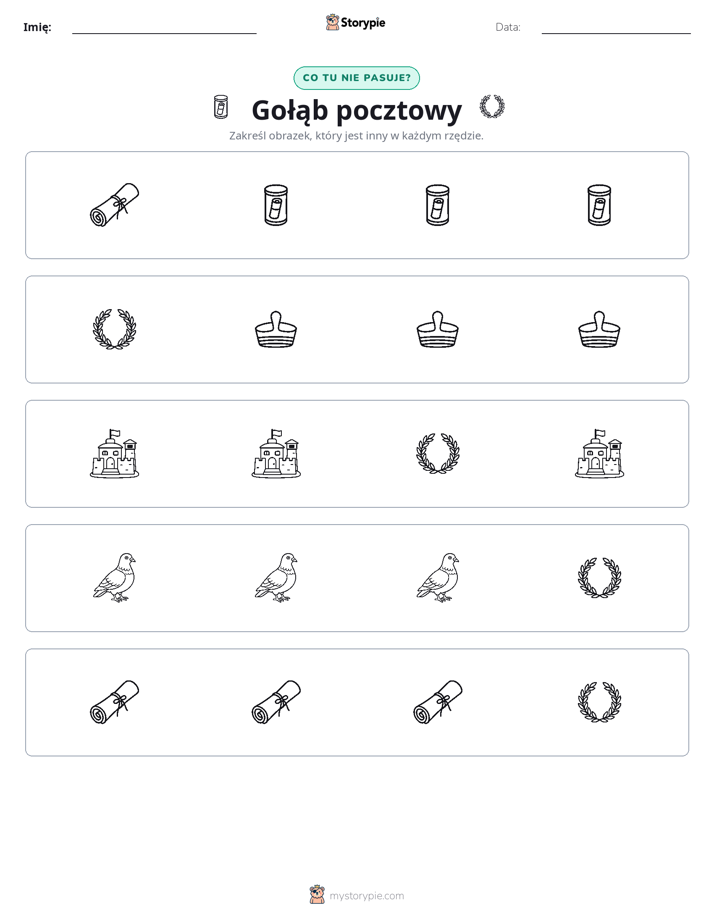The height and width of the screenshot is (924, 714).
Task: Click the Storypie logo at top
Action: [355, 22]
